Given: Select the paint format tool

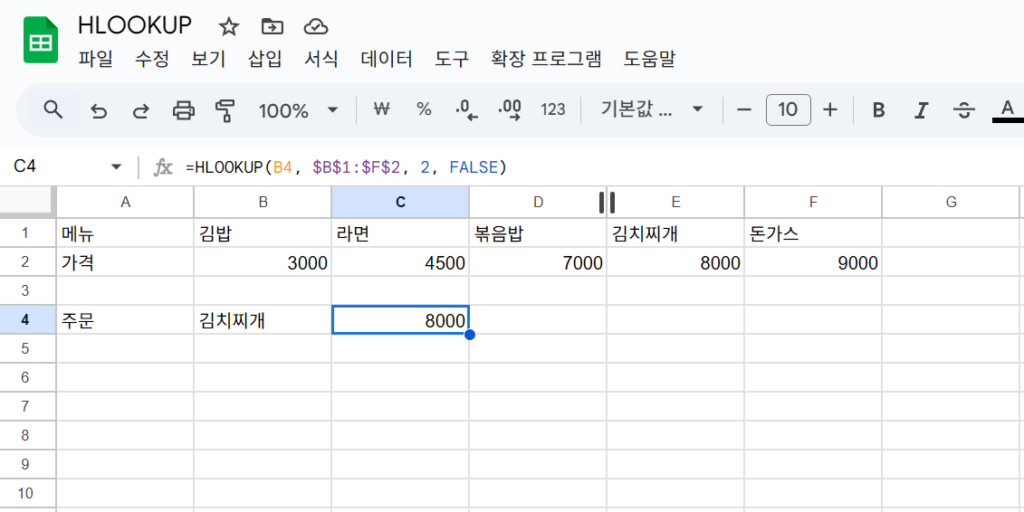Looking at the screenshot, I should pos(224,110).
